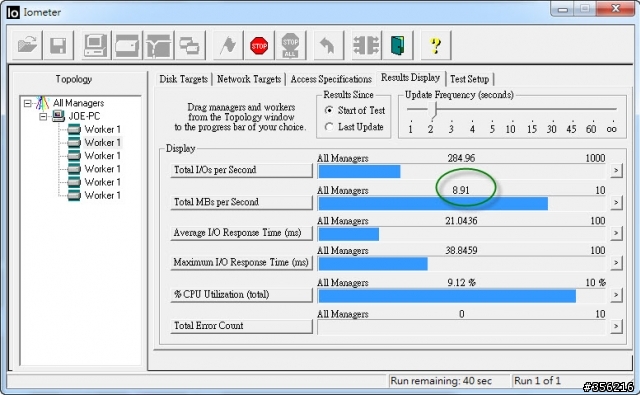Image resolution: width=640 pixels, height=395 pixels.
Task: Start new disk worker icon
Action: (x=127, y=45)
